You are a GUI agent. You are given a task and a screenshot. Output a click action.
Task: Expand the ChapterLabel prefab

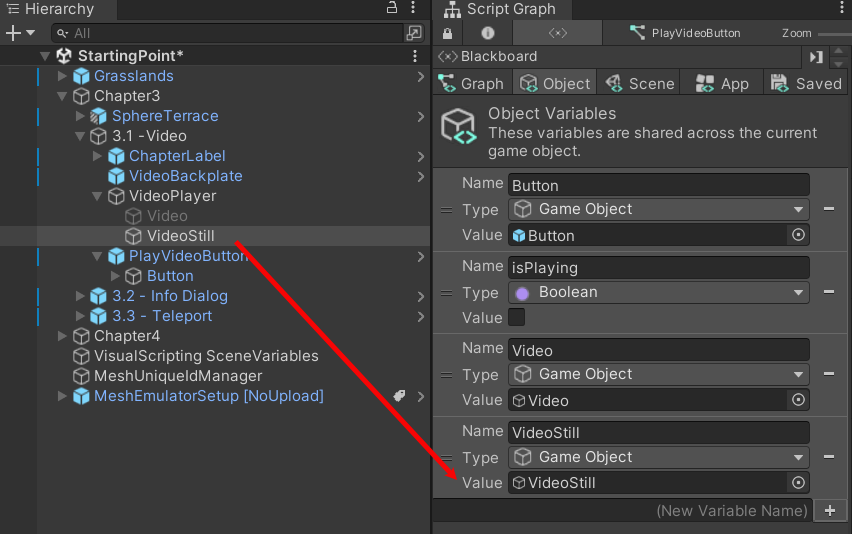pos(97,156)
